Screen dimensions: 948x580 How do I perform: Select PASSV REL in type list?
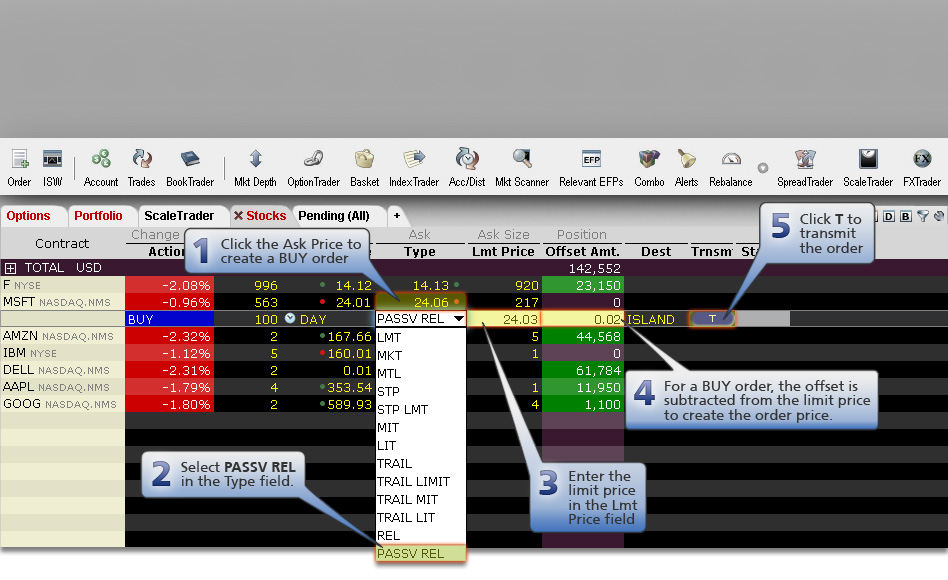pyautogui.click(x=421, y=553)
